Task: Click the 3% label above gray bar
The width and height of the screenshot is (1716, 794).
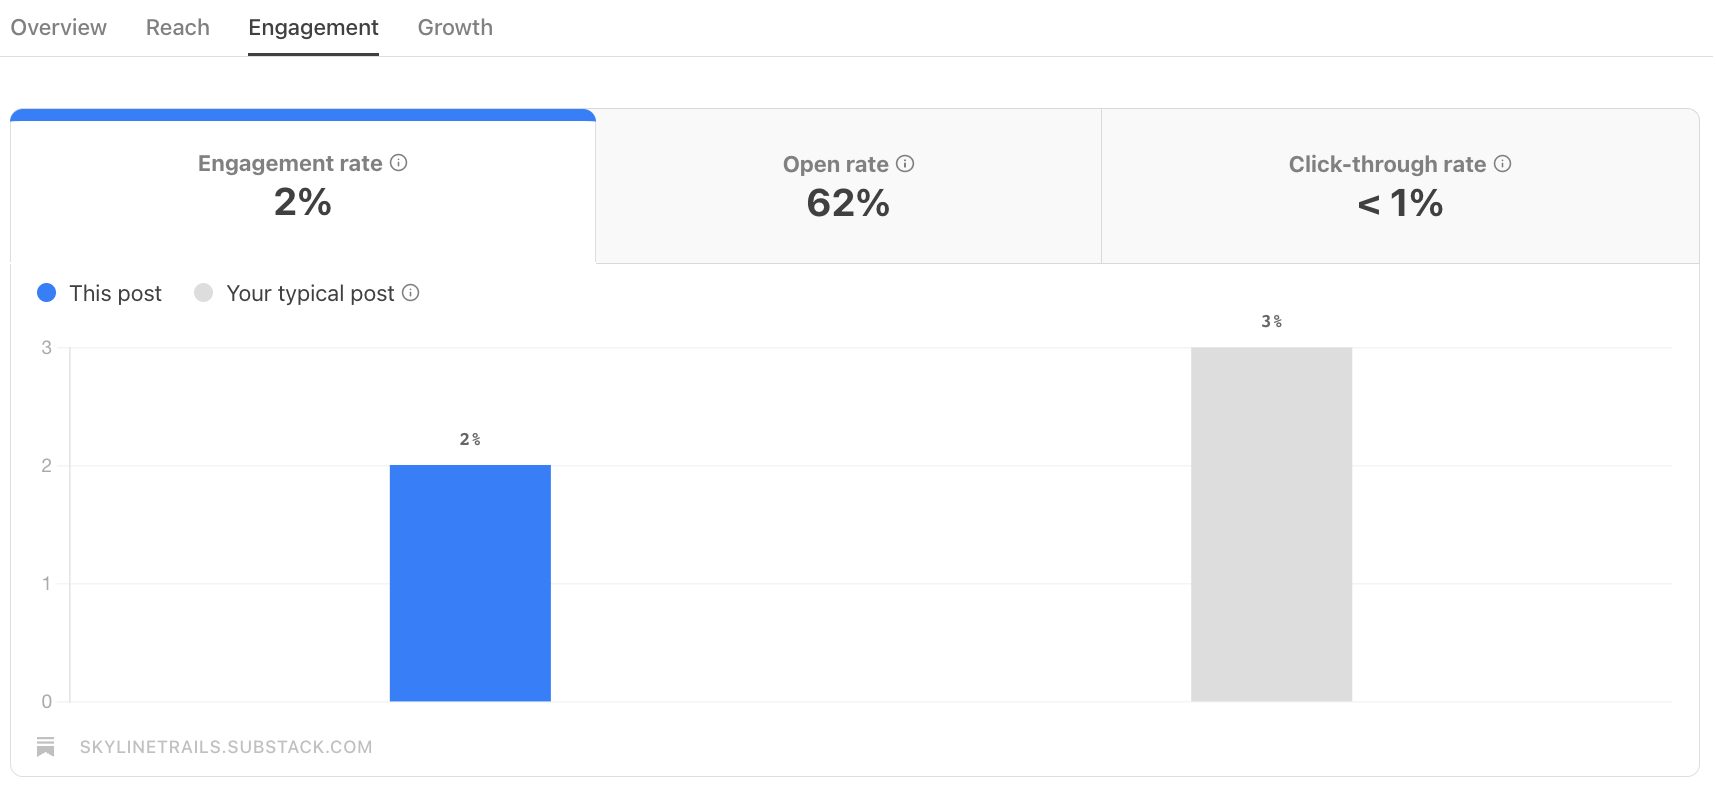Action: coord(1271,322)
